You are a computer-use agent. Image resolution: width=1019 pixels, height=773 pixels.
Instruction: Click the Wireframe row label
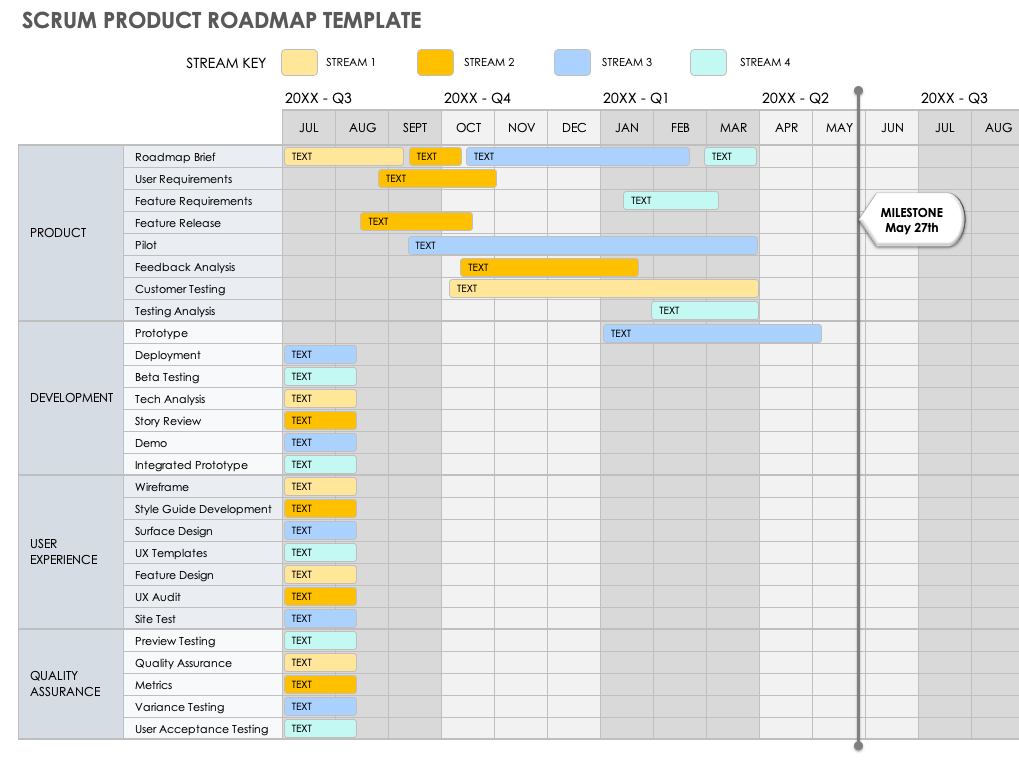tap(160, 487)
